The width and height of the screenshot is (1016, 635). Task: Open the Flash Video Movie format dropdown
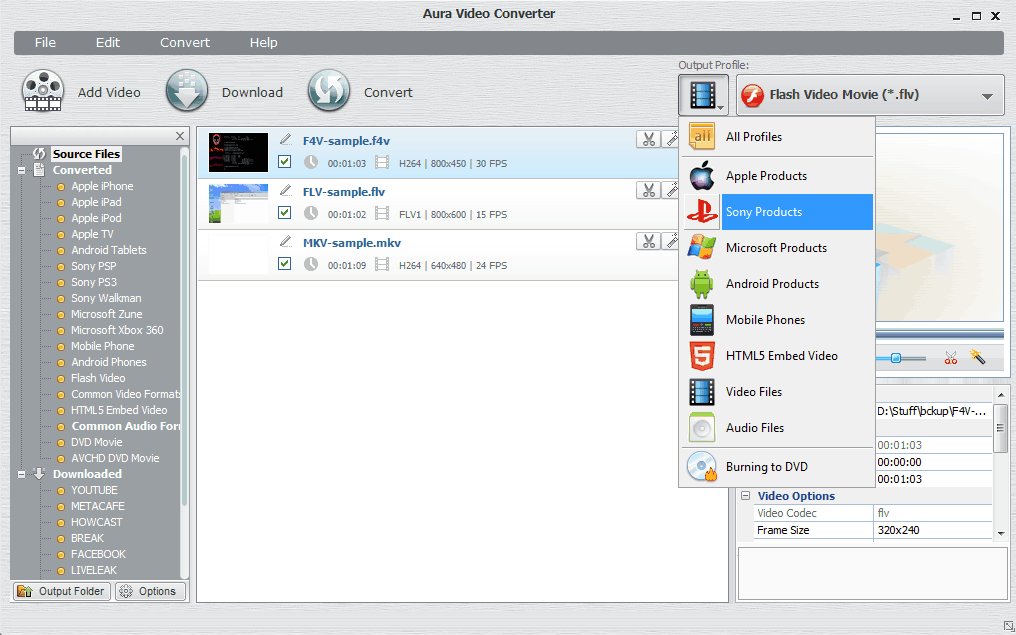(870, 95)
